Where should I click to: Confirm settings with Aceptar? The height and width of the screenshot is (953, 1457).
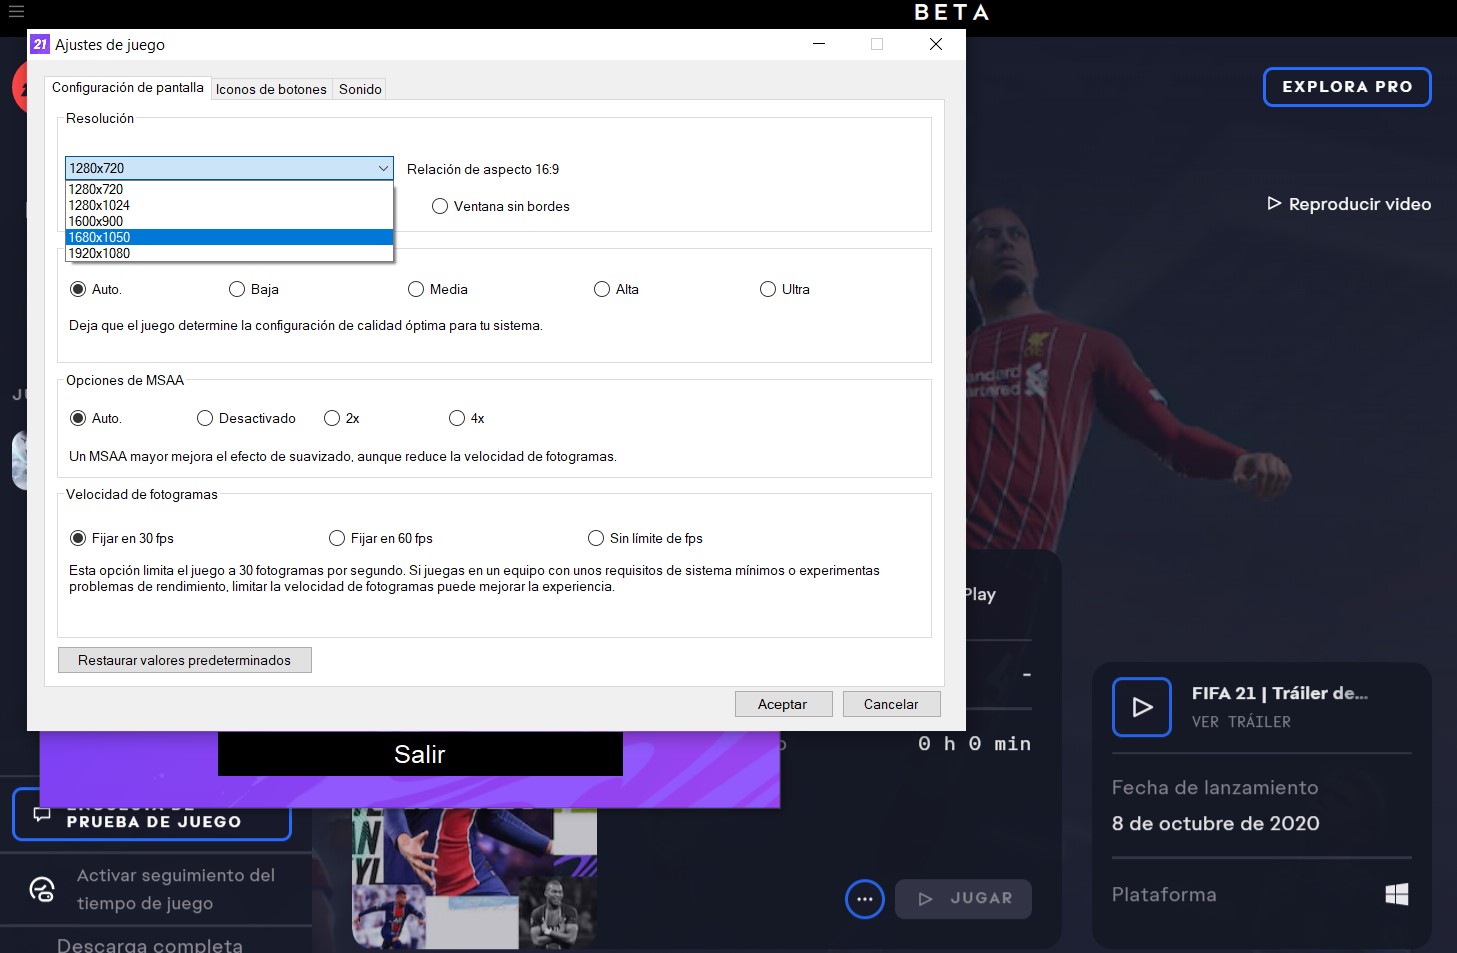point(783,703)
